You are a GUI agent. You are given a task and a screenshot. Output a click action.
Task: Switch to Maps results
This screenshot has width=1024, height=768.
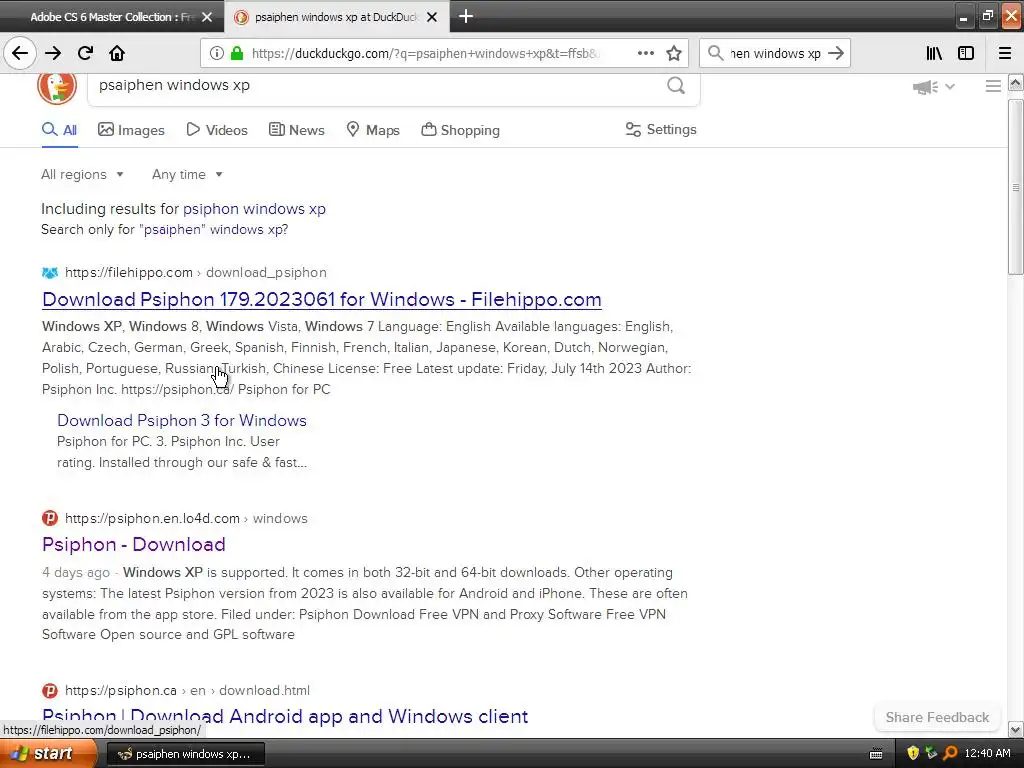tap(373, 130)
